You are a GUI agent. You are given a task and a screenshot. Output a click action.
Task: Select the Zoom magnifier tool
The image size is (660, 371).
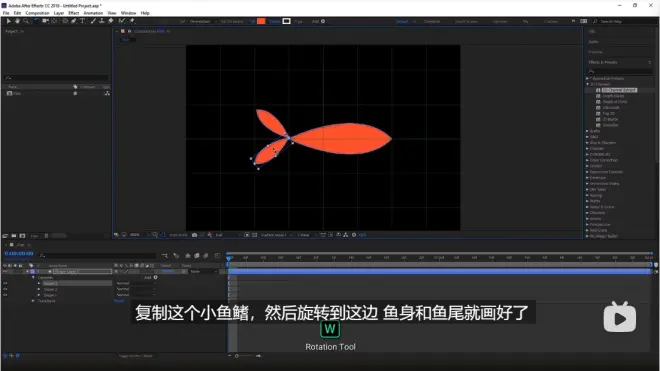(x=26, y=21)
